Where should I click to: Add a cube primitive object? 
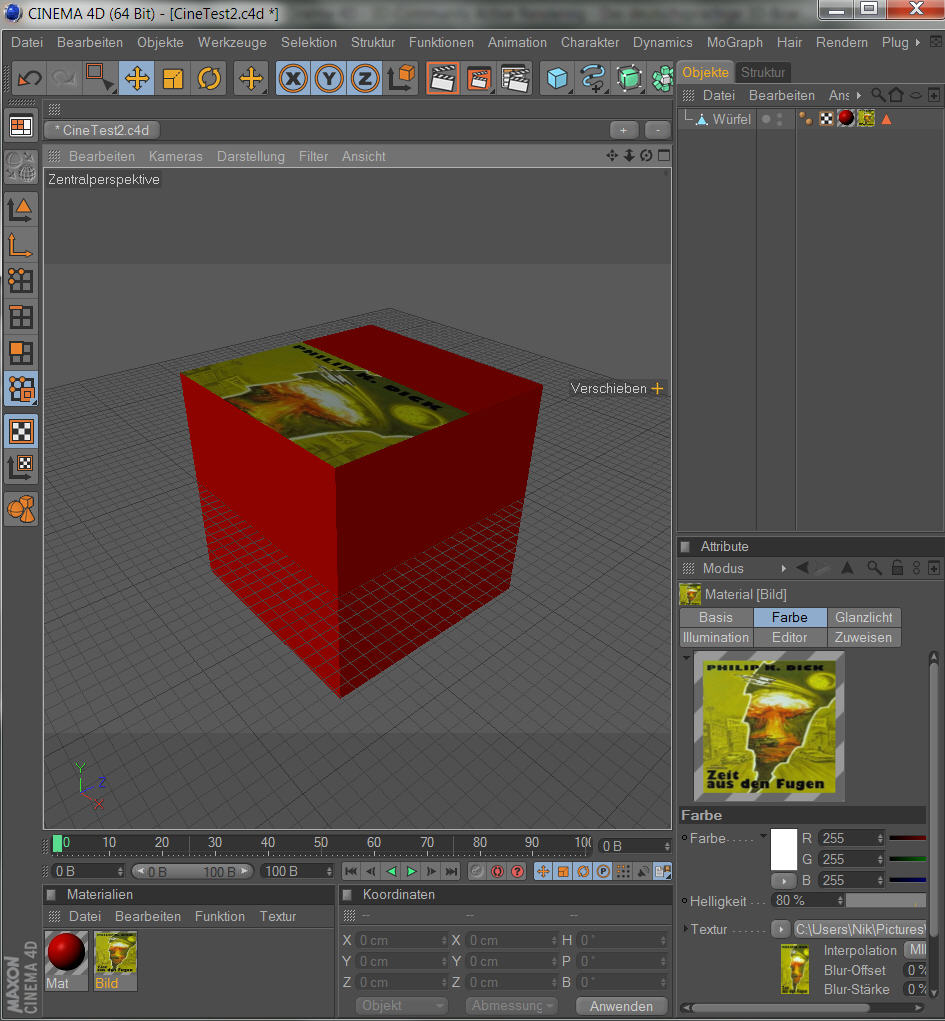(x=557, y=79)
